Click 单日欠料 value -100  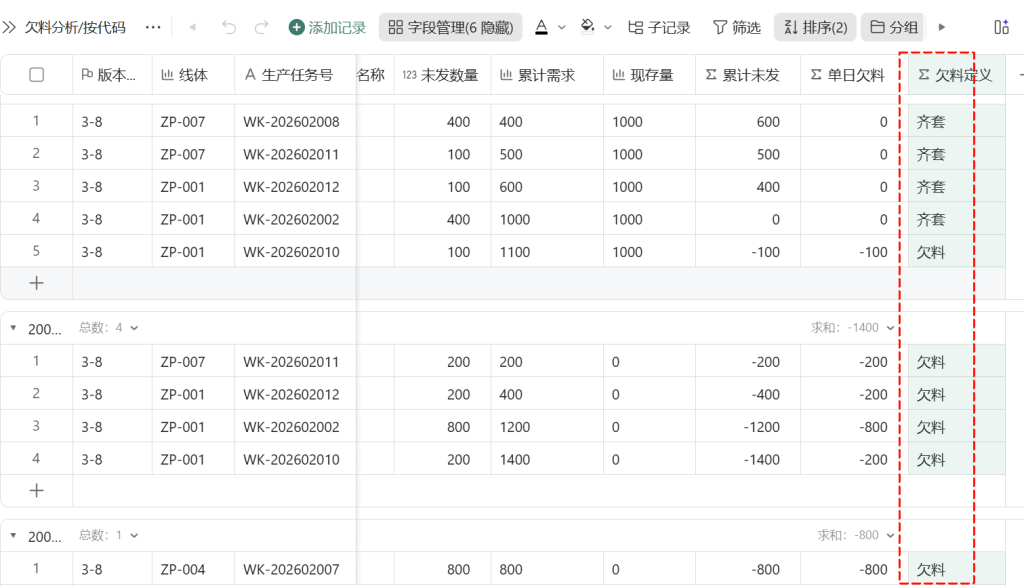(x=854, y=252)
